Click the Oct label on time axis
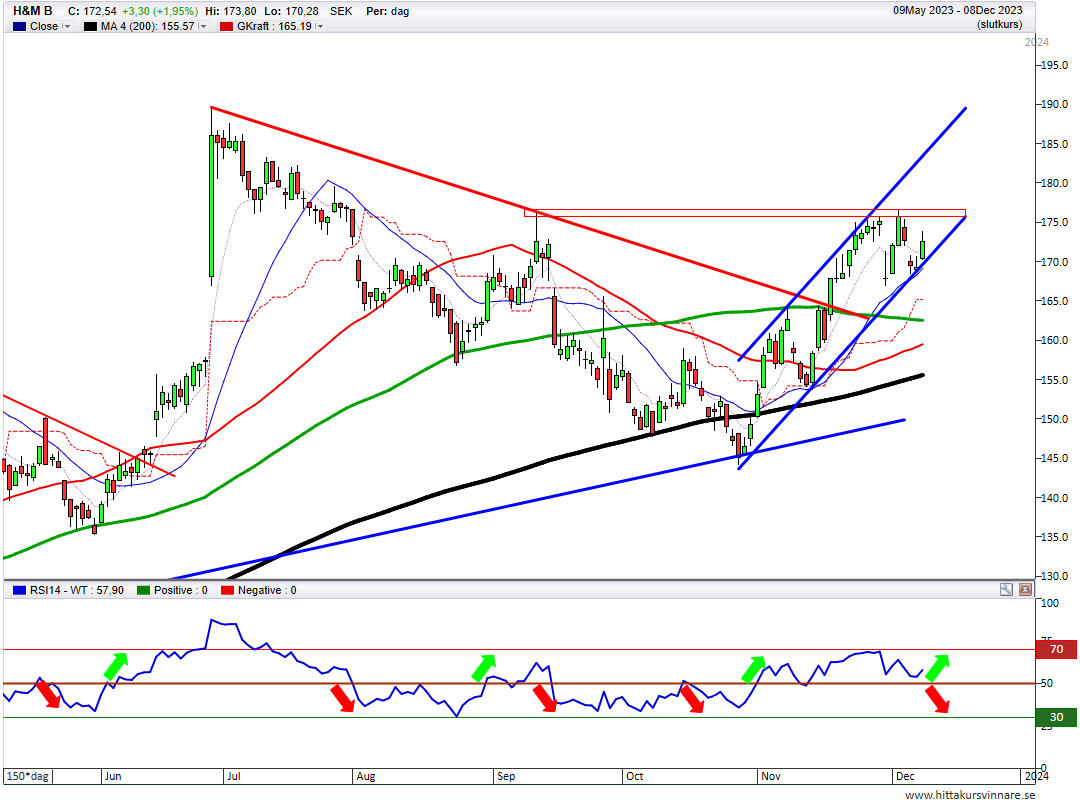This screenshot has width=1080, height=800. click(634, 777)
